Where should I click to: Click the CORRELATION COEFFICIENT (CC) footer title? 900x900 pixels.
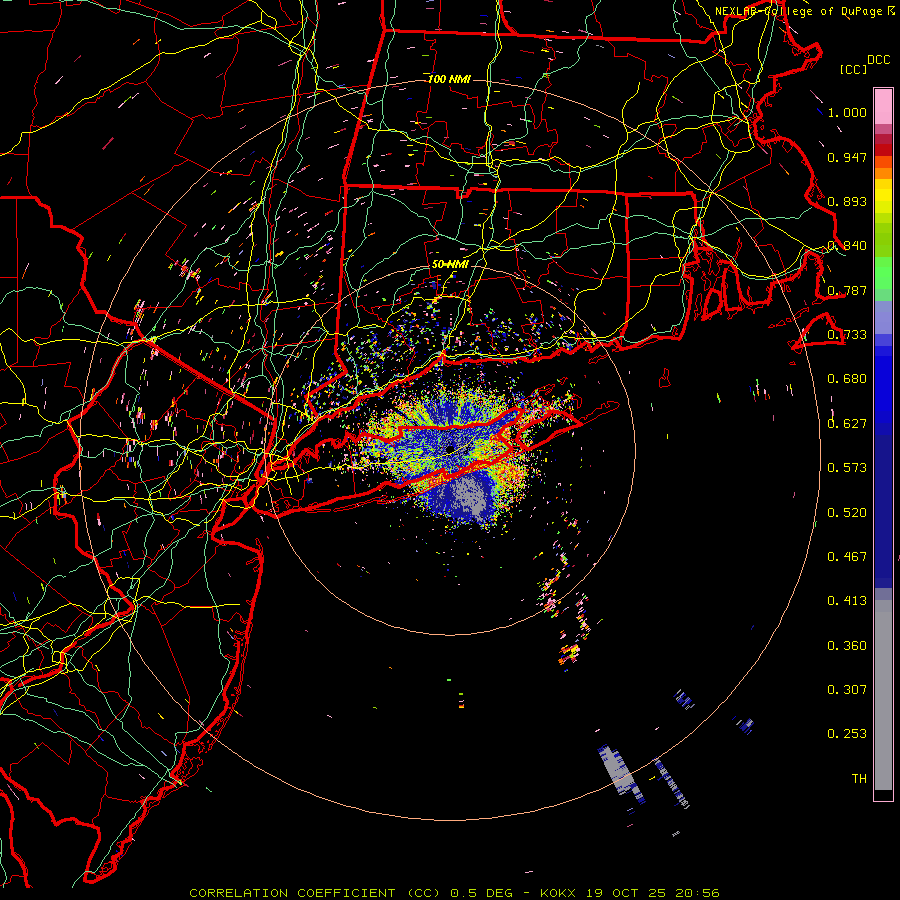pos(315,893)
